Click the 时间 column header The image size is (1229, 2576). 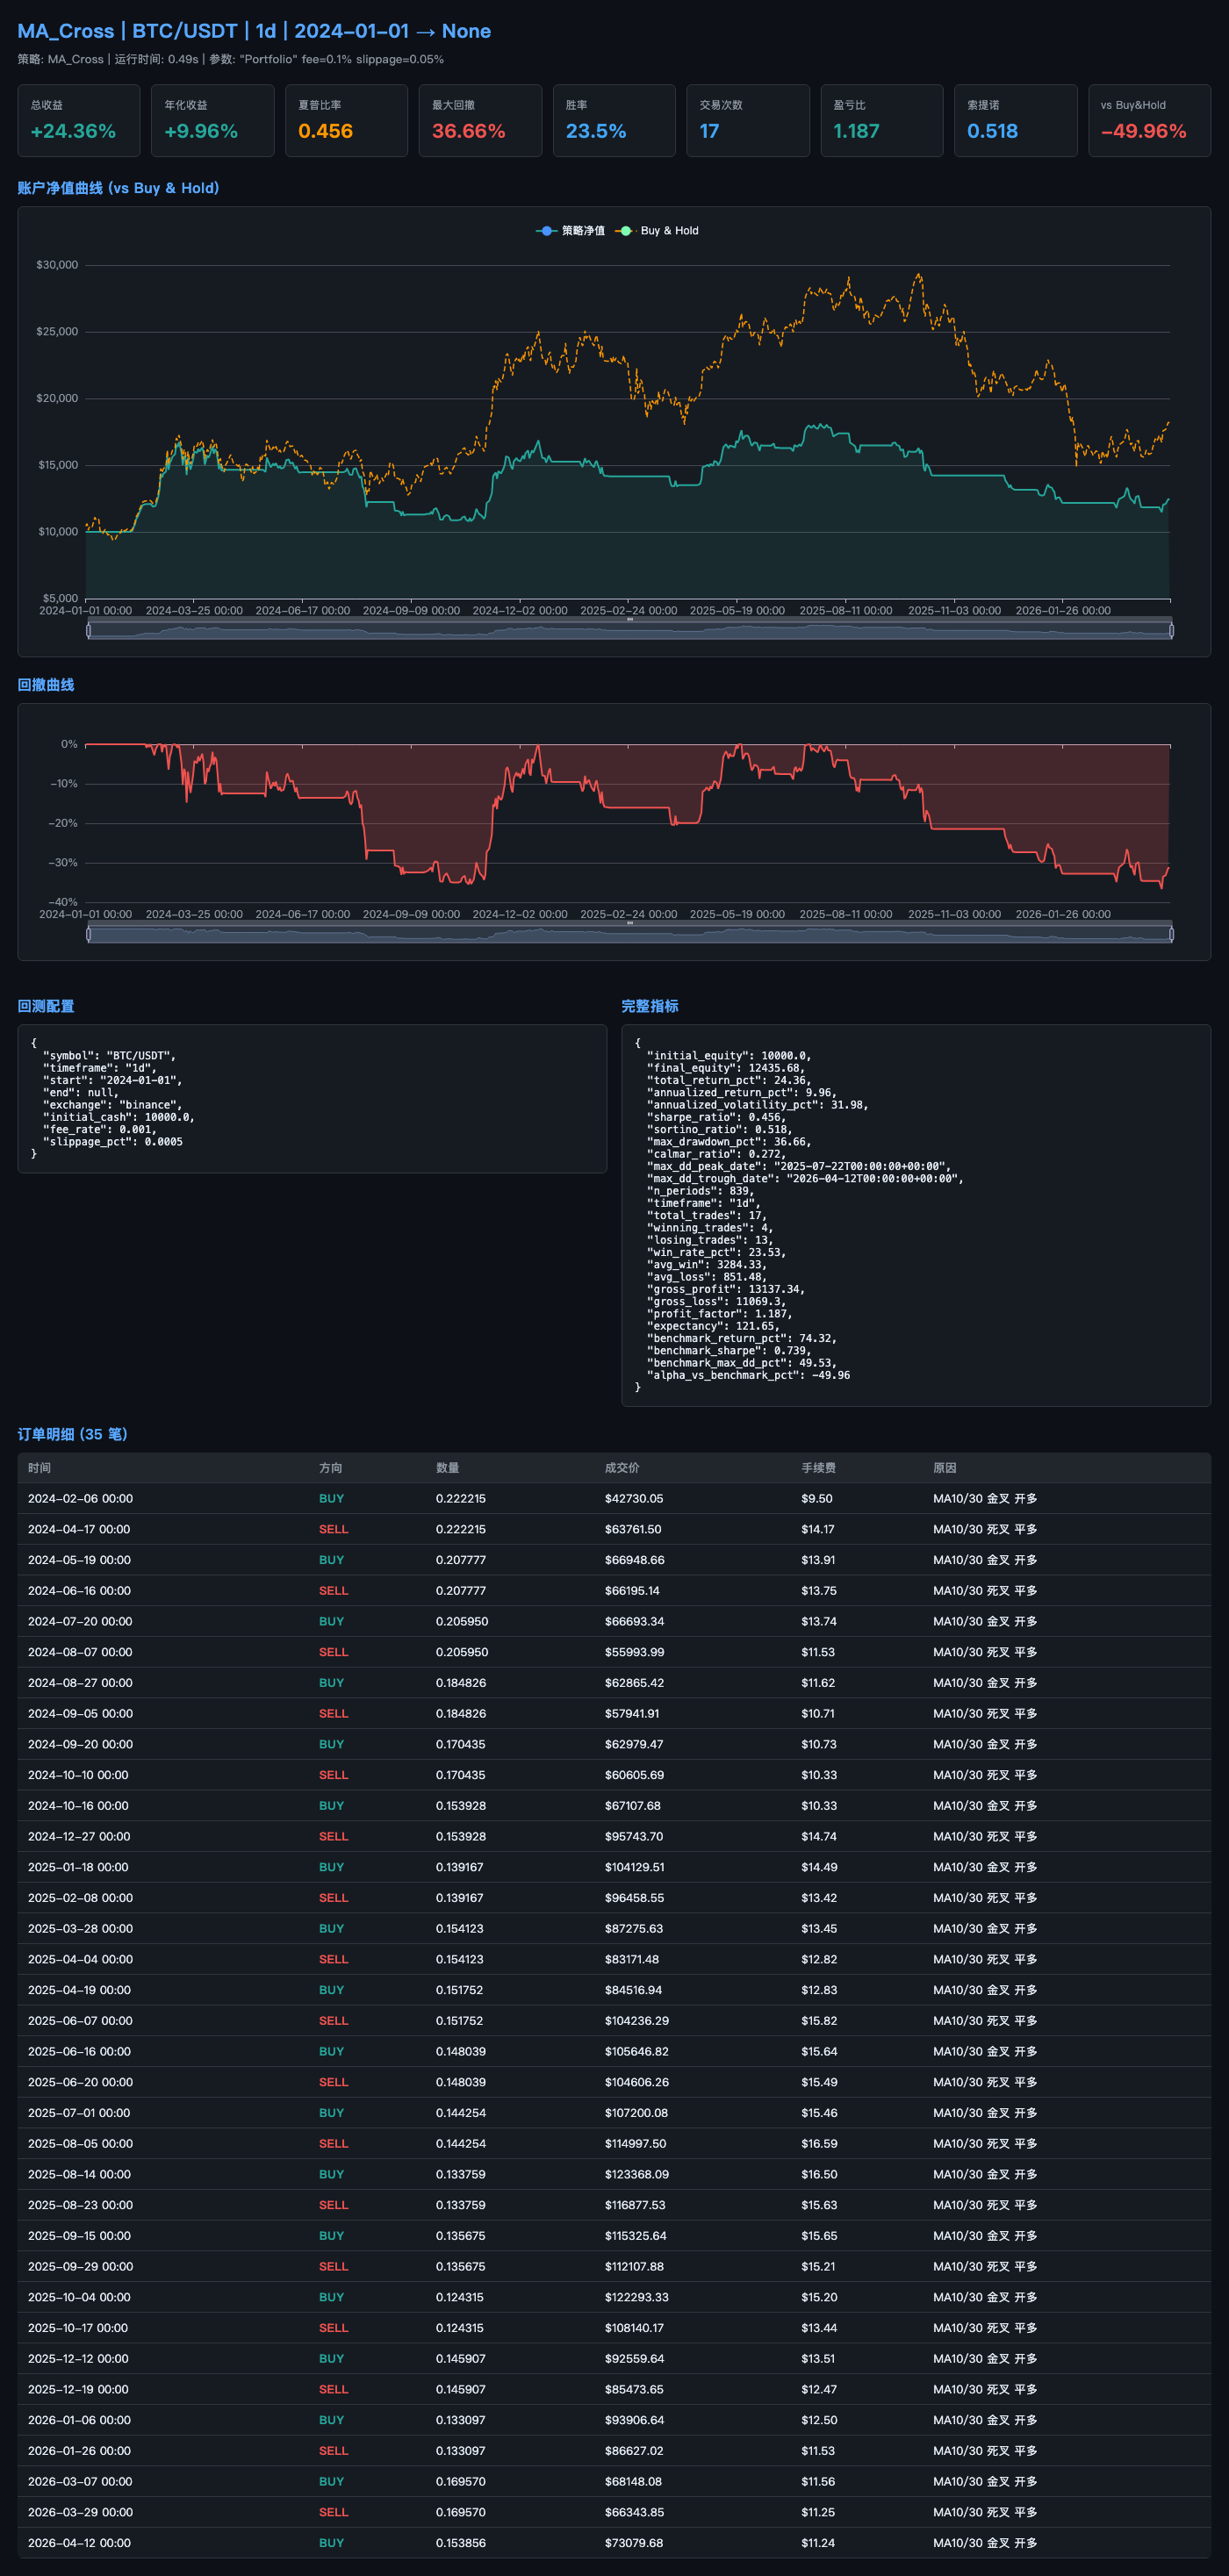(x=39, y=1468)
